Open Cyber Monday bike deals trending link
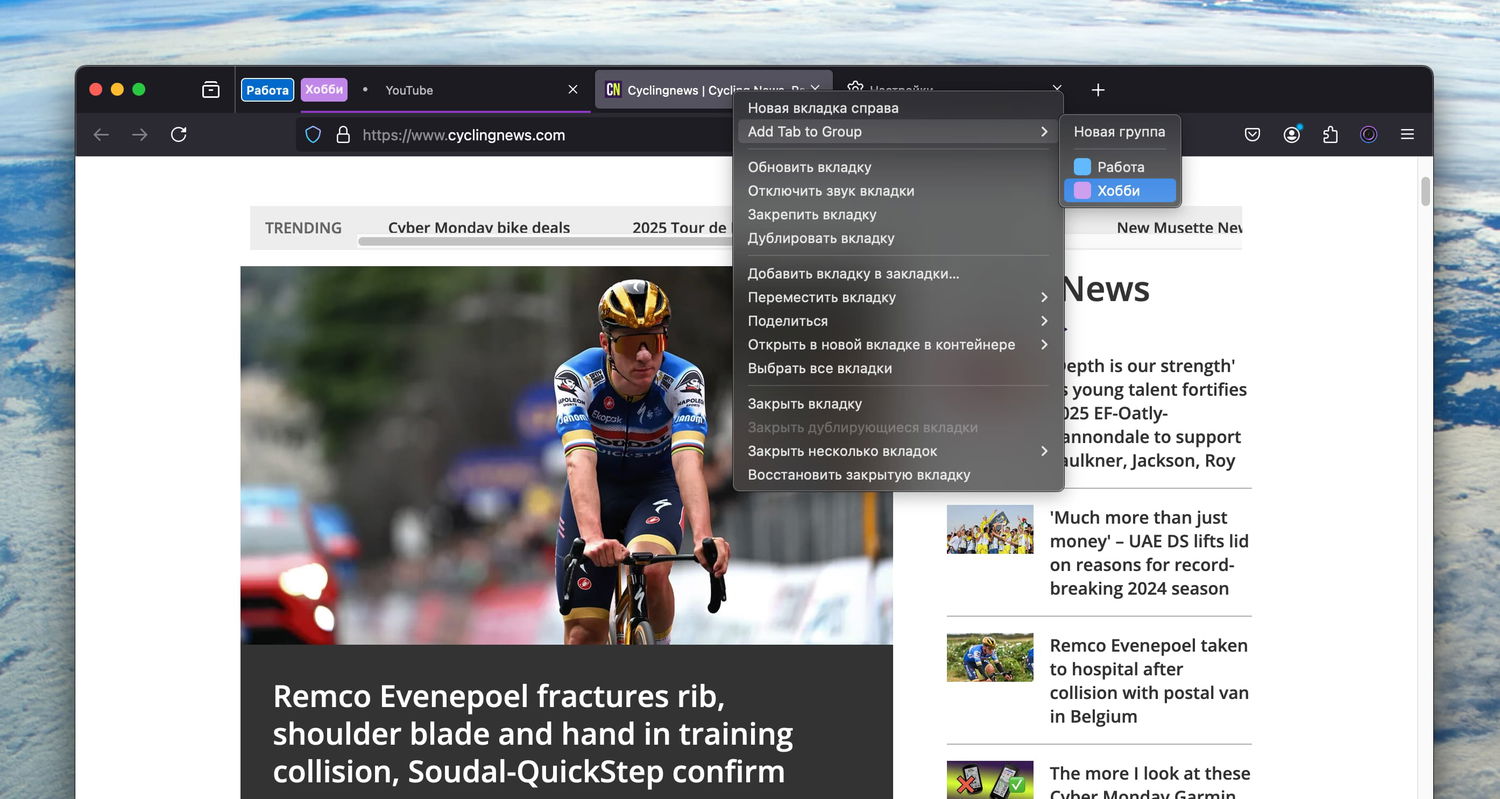This screenshot has width=1500, height=799. (479, 227)
